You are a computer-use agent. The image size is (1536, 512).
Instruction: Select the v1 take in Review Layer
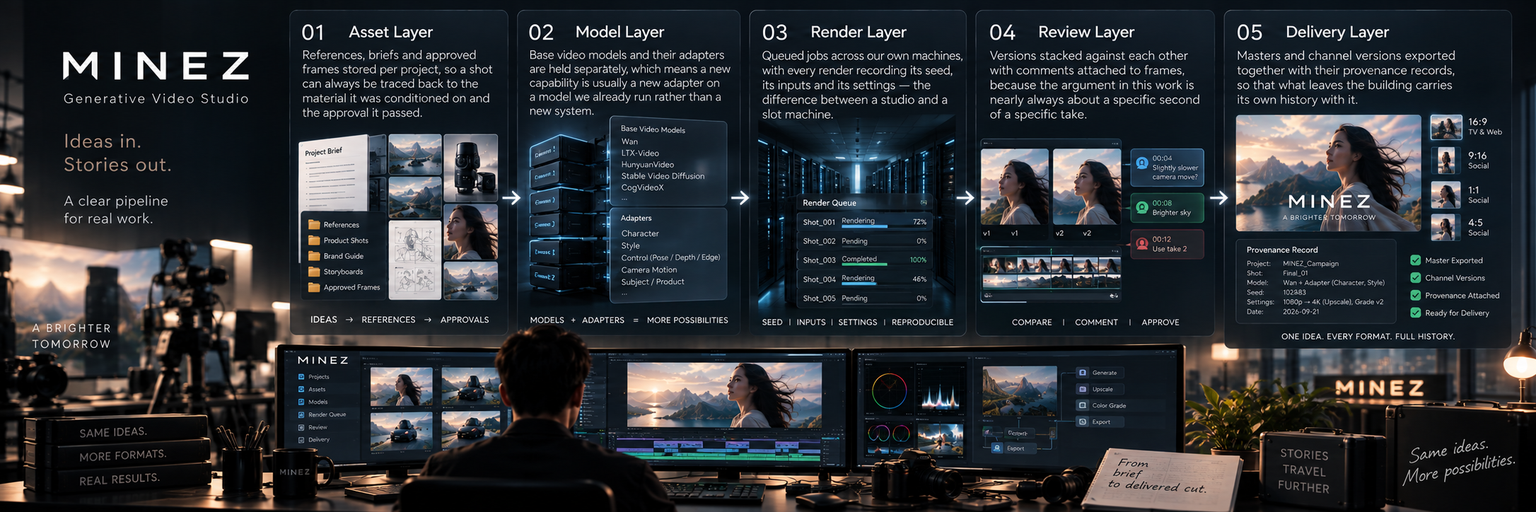pyautogui.click(x=1014, y=187)
